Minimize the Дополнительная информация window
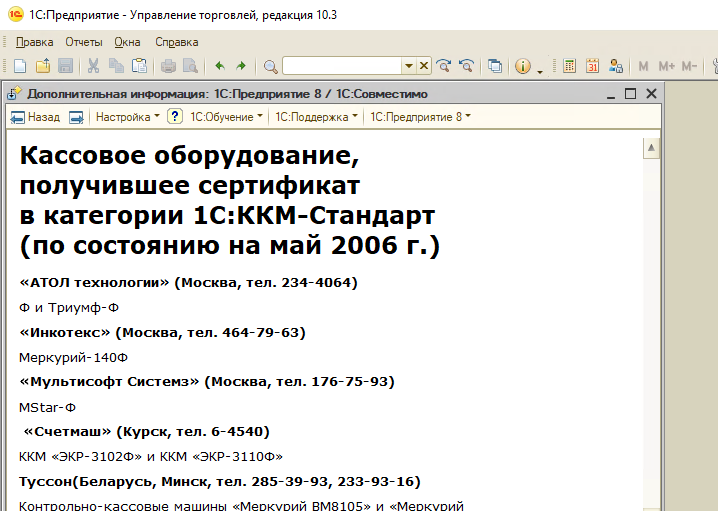 [x=610, y=94]
